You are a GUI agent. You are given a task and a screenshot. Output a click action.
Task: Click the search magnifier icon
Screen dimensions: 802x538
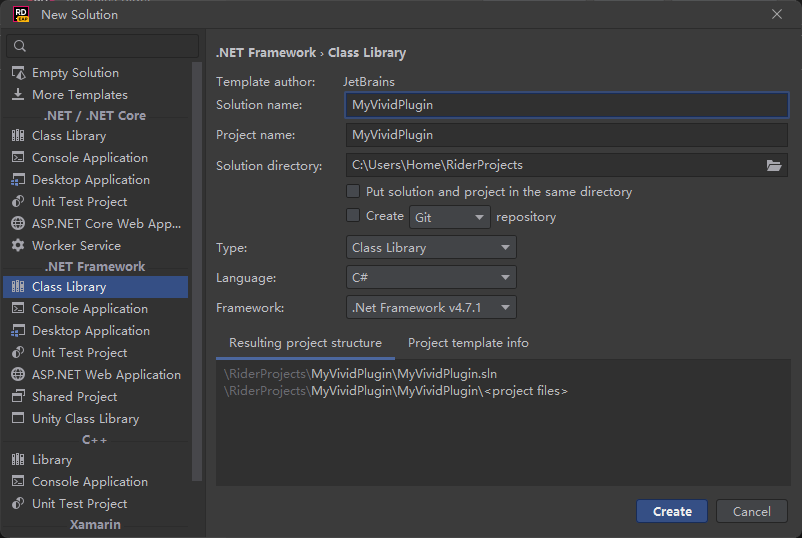[20, 46]
